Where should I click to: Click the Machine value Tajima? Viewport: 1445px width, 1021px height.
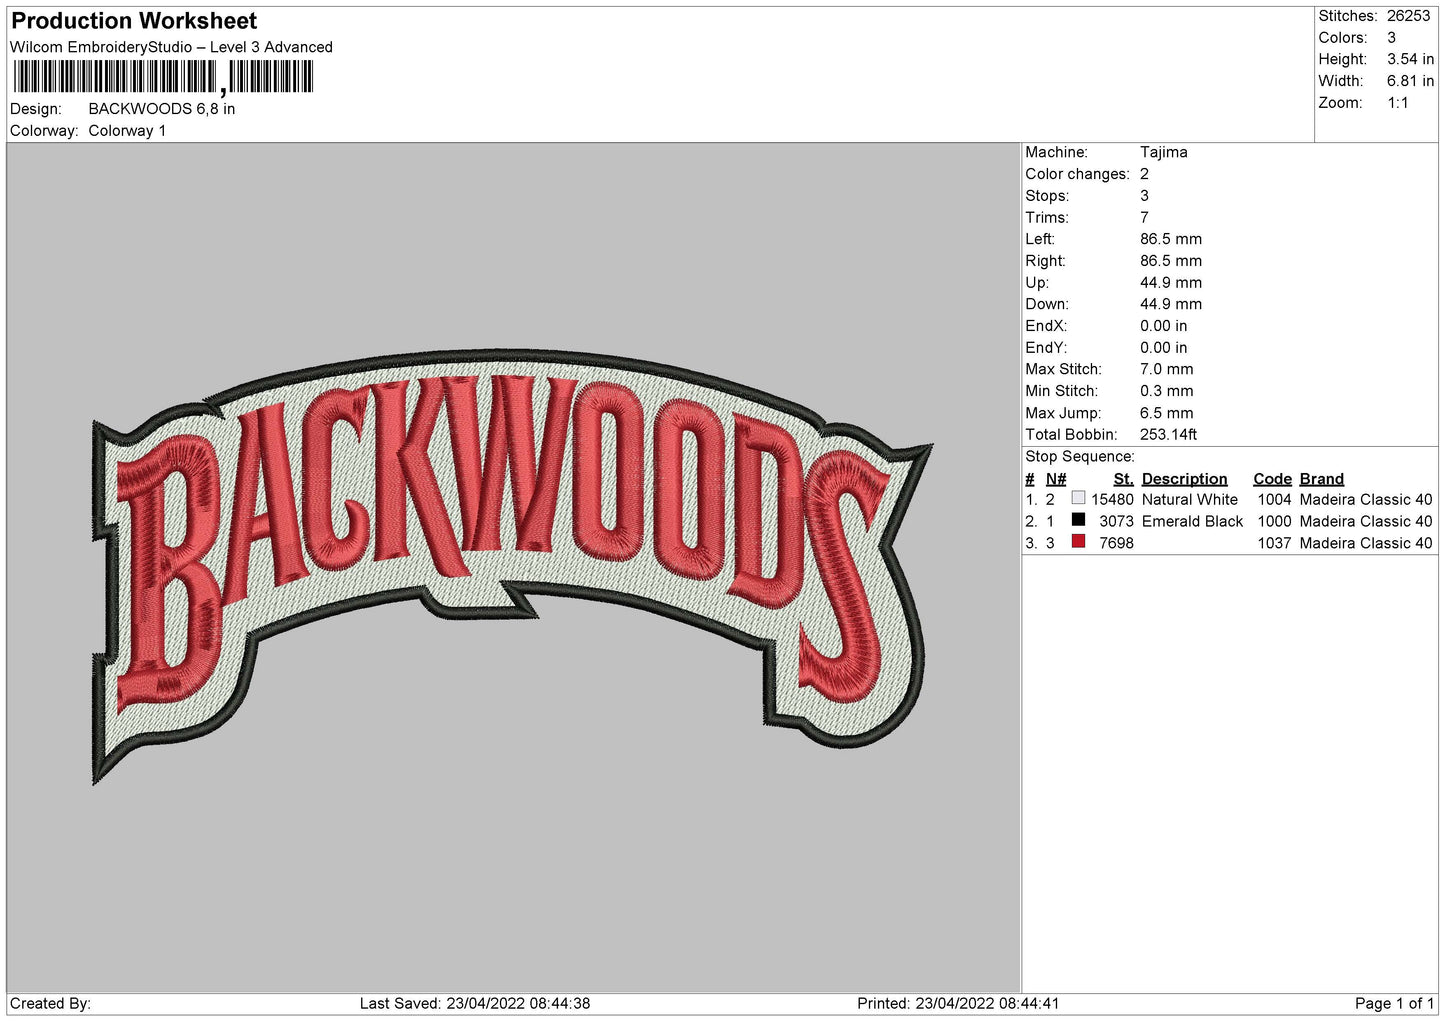(1164, 152)
